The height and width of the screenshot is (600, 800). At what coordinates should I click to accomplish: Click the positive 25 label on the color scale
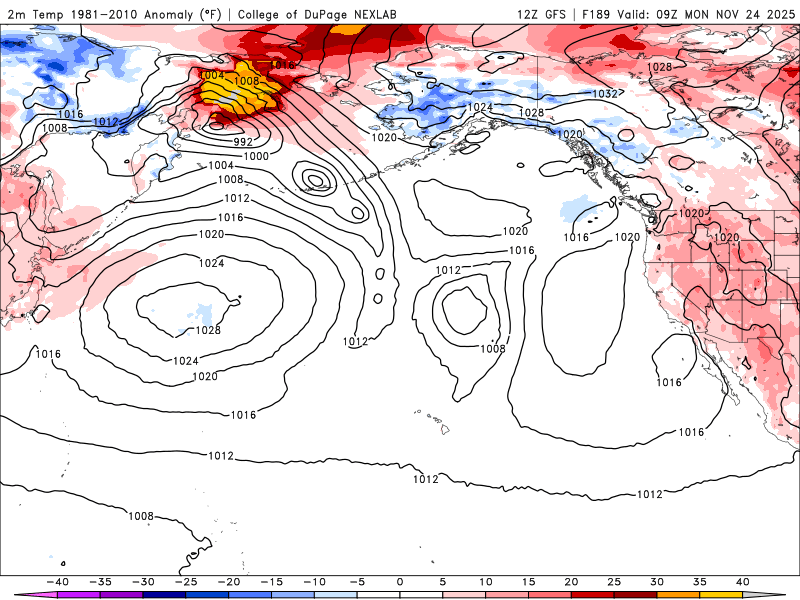click(614, 582)
